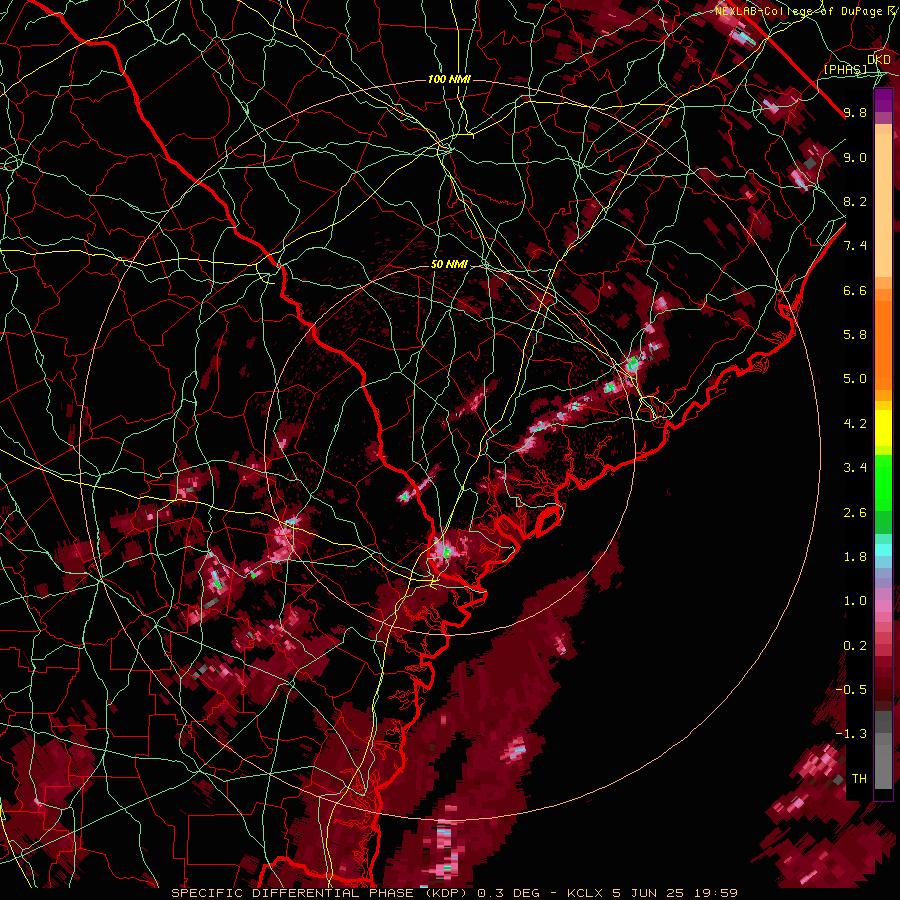Pick the yellow band of the color scale
This screenshot has width=900, height=900.
click(883, 428)
